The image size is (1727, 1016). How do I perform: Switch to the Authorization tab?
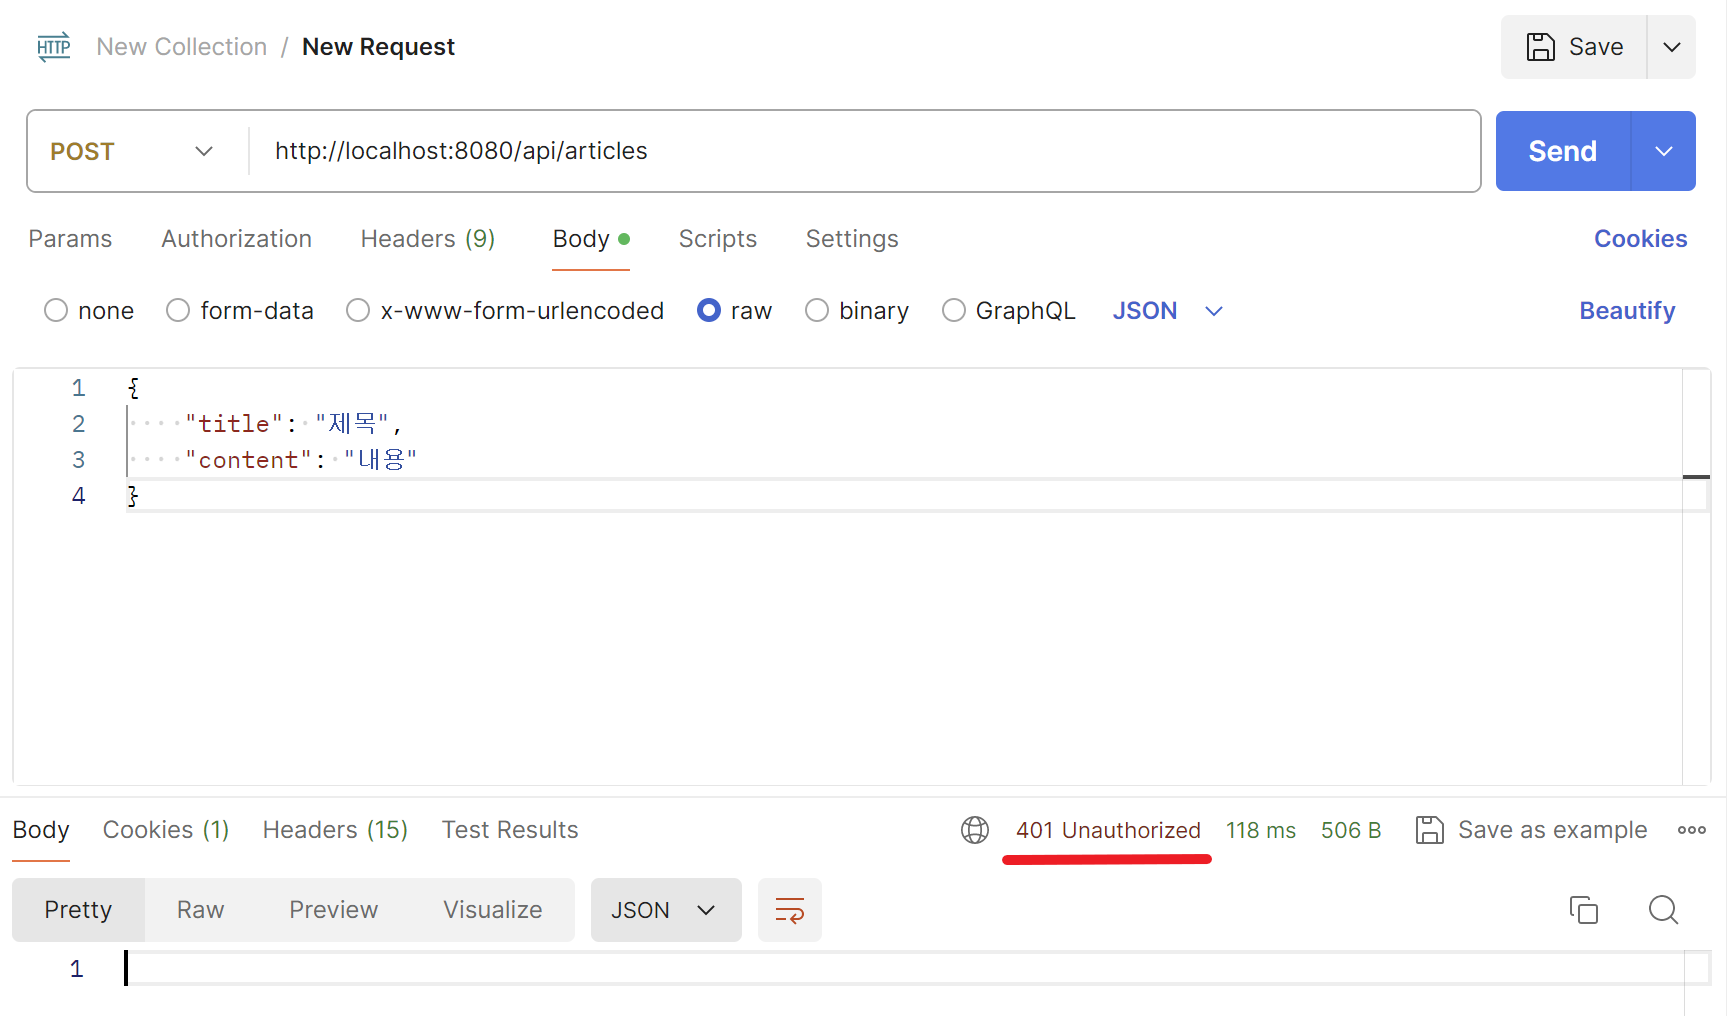point(237,239)
